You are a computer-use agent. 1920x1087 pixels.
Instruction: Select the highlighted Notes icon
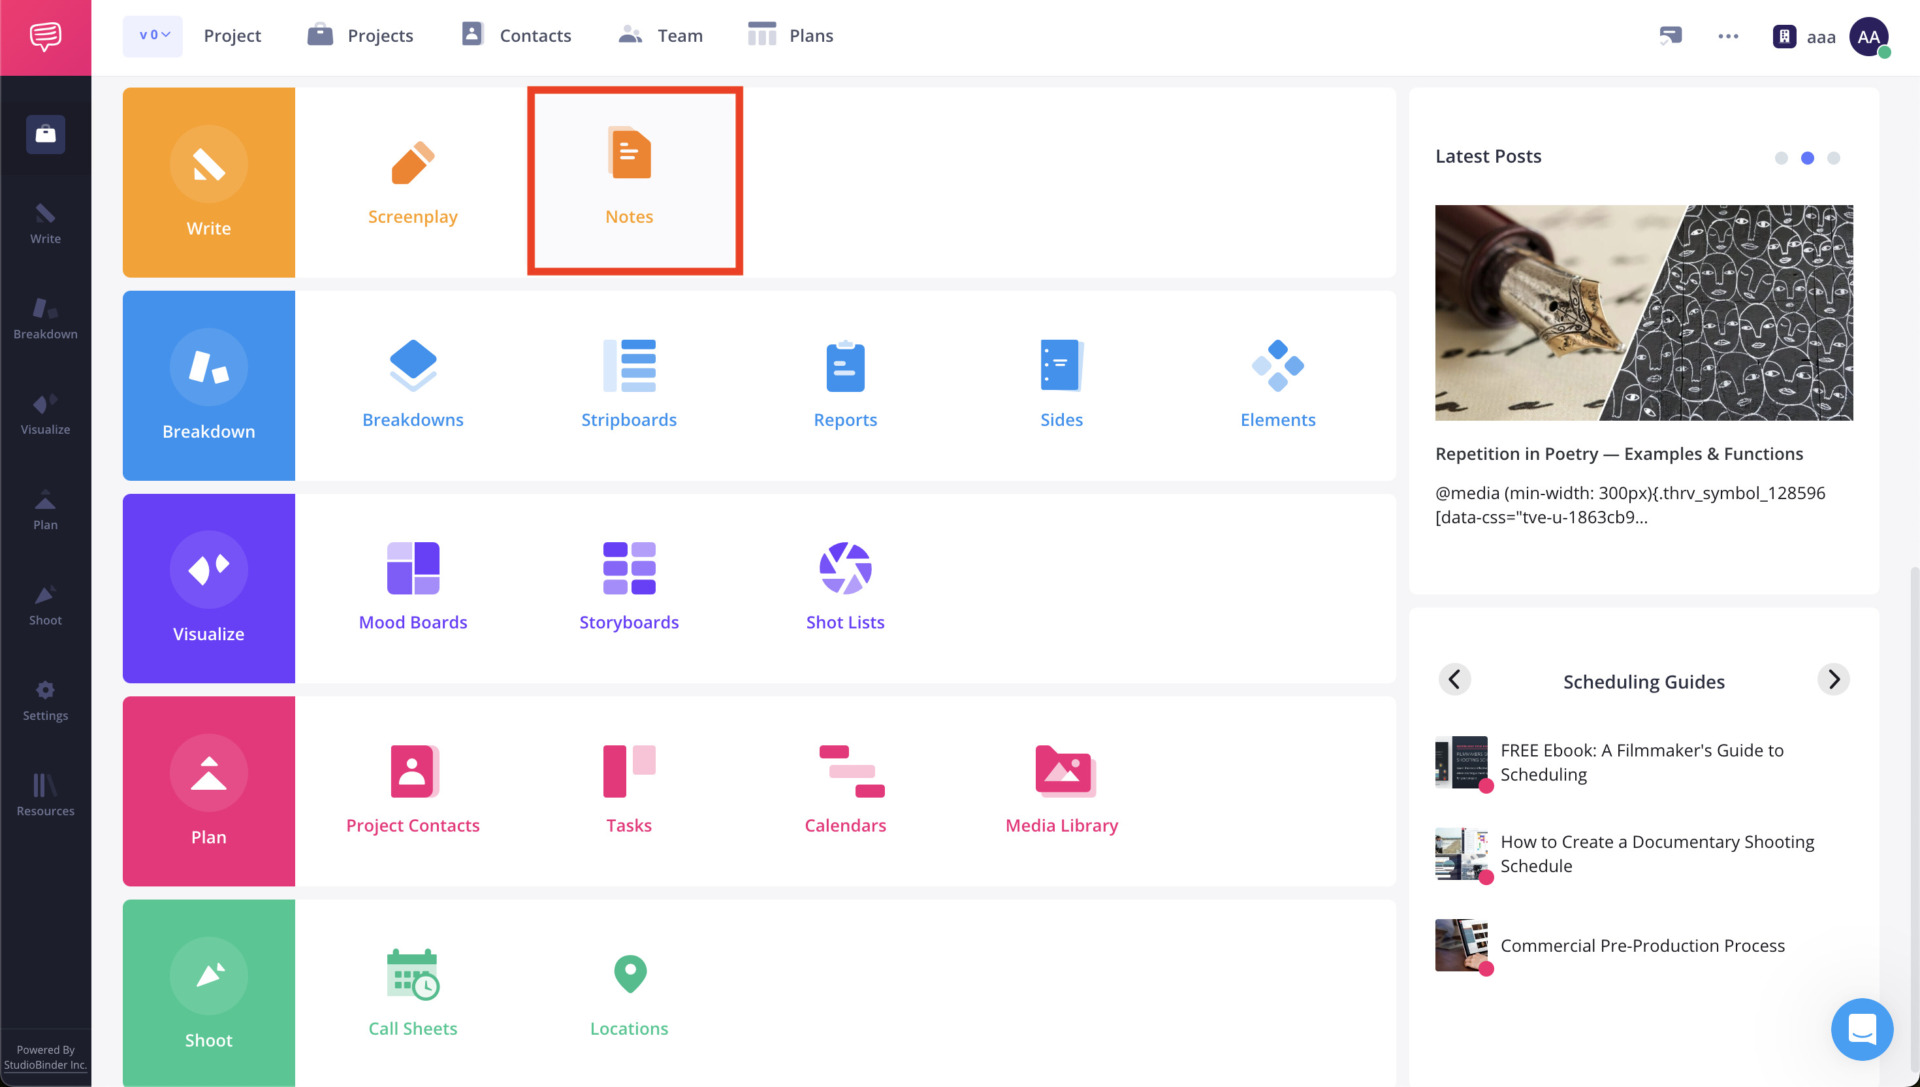629,180
